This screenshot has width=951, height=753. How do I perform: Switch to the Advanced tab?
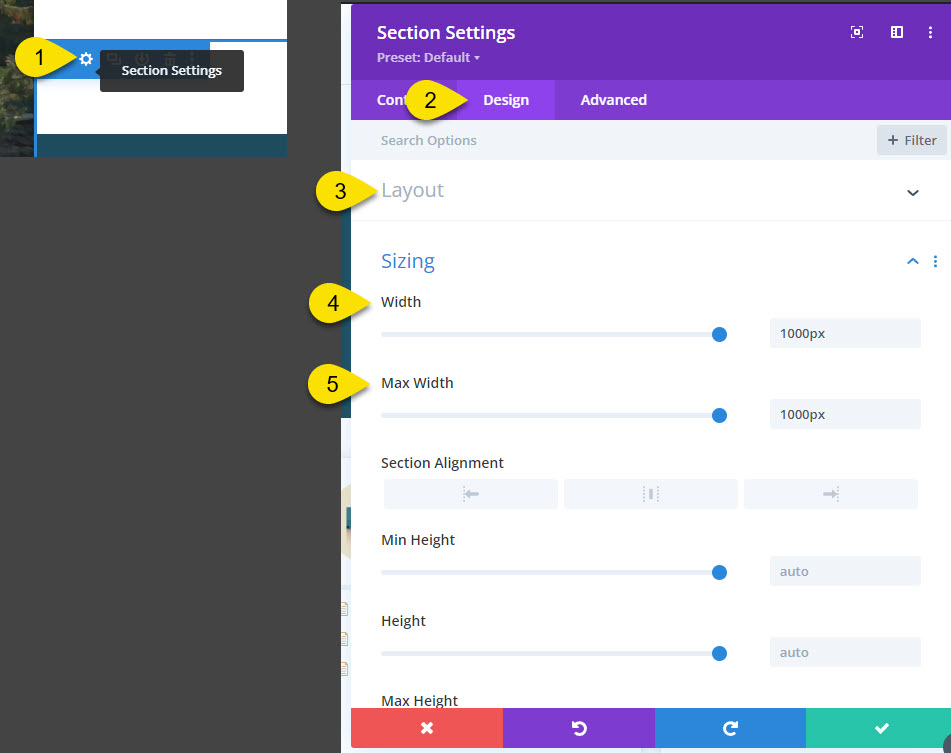pos(613,100)
